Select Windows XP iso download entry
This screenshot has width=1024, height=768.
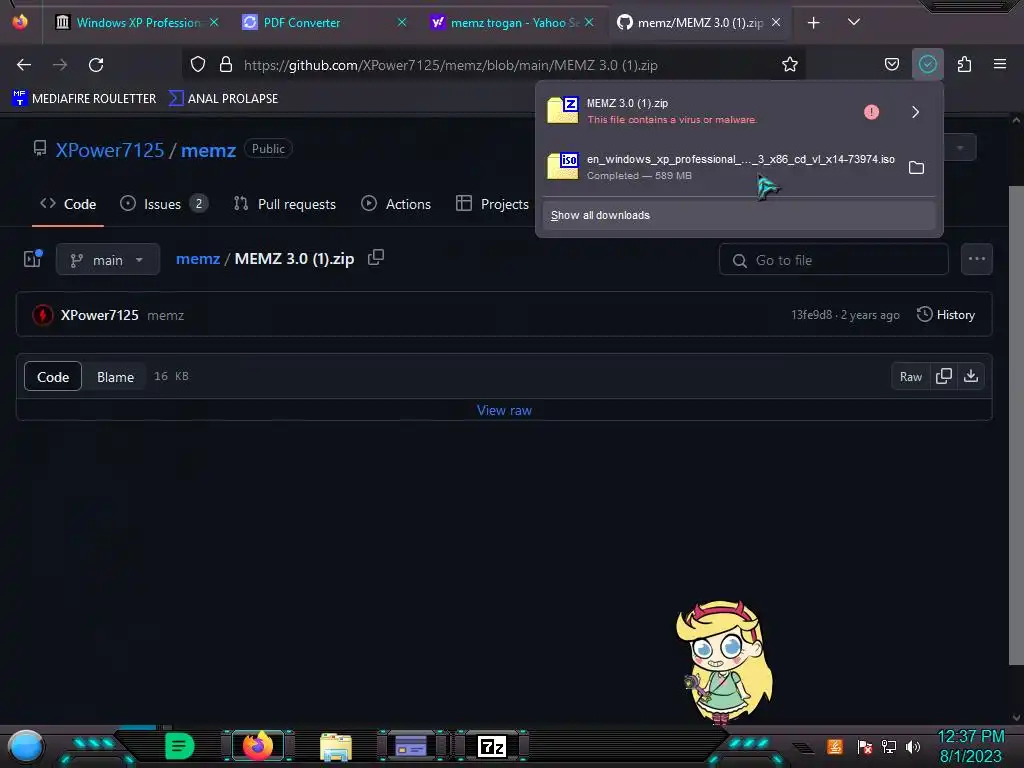(722, 167)
